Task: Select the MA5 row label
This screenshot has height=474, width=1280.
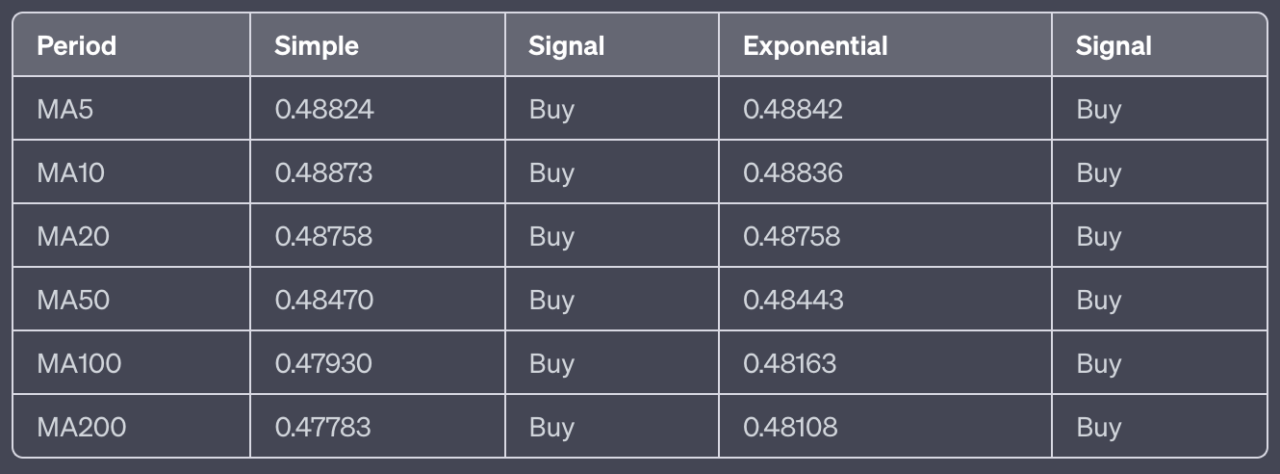Action: click(x=65, y=109)
